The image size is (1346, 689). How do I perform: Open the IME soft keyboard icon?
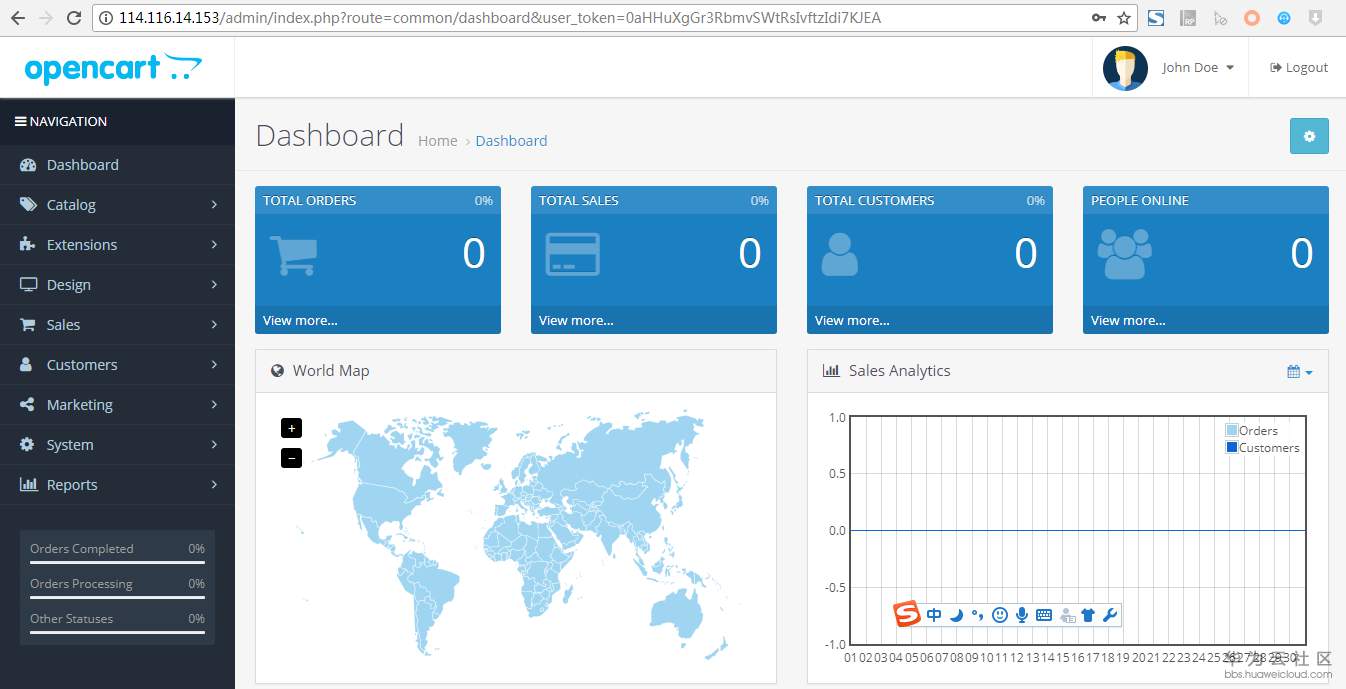[x=1044, y=615]
